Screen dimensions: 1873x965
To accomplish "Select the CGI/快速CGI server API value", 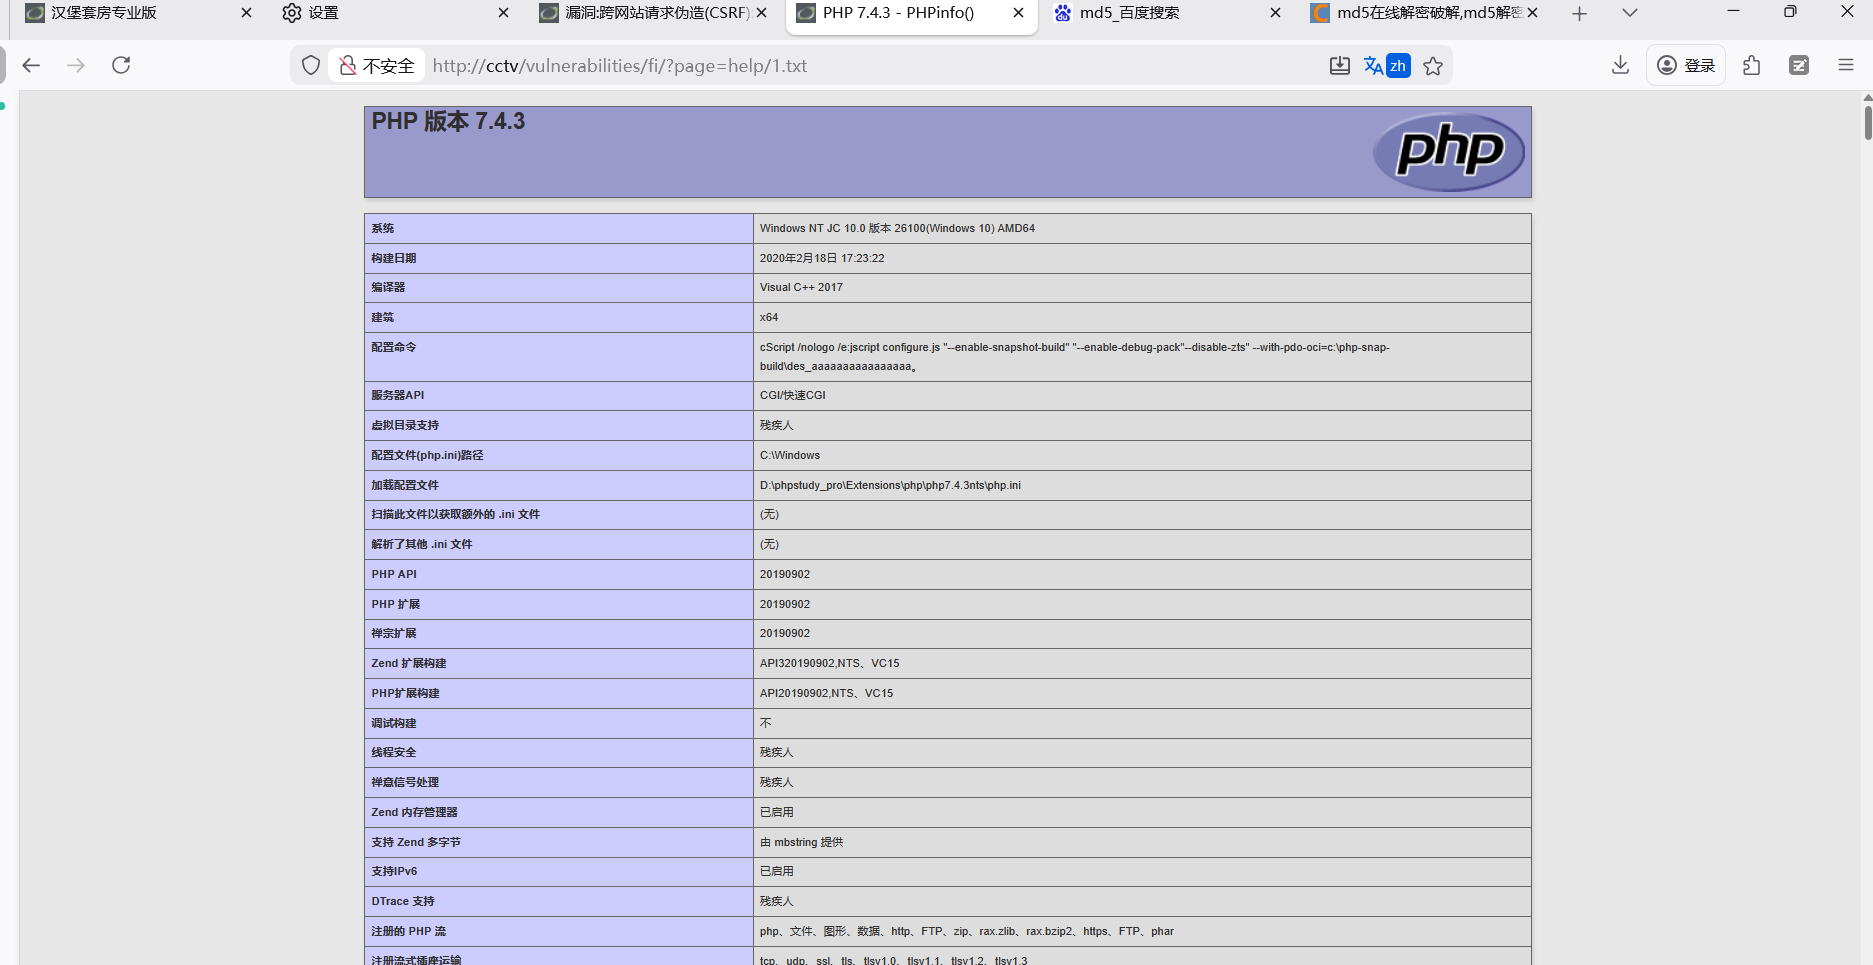I will point(793,395).
